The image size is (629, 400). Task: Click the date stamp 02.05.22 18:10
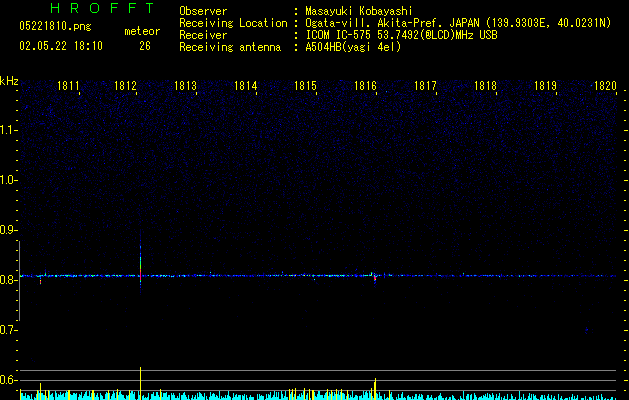[61, 46]
